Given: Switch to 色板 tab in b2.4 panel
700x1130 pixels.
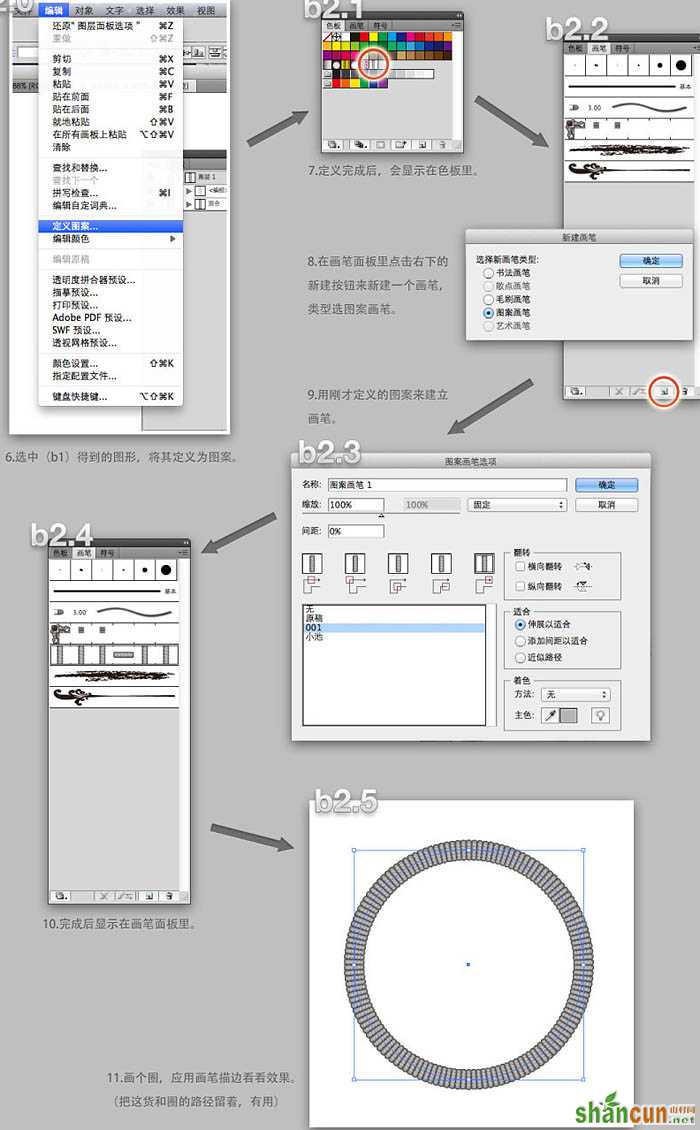Looking at the screenshot, I should tap(60, 553).
